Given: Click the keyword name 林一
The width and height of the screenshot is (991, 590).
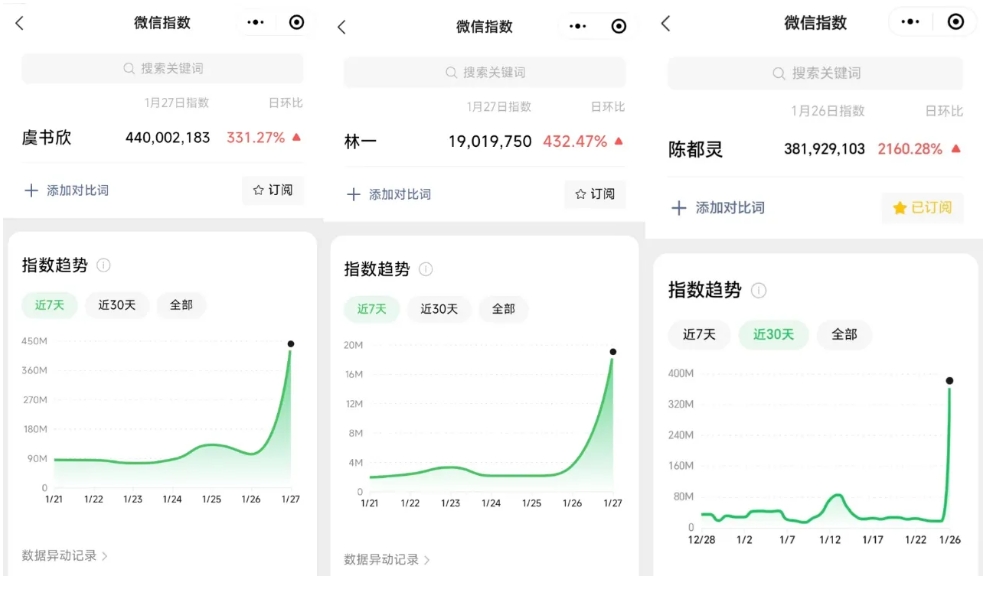Looking at the screenshot, I should (360, 141).
